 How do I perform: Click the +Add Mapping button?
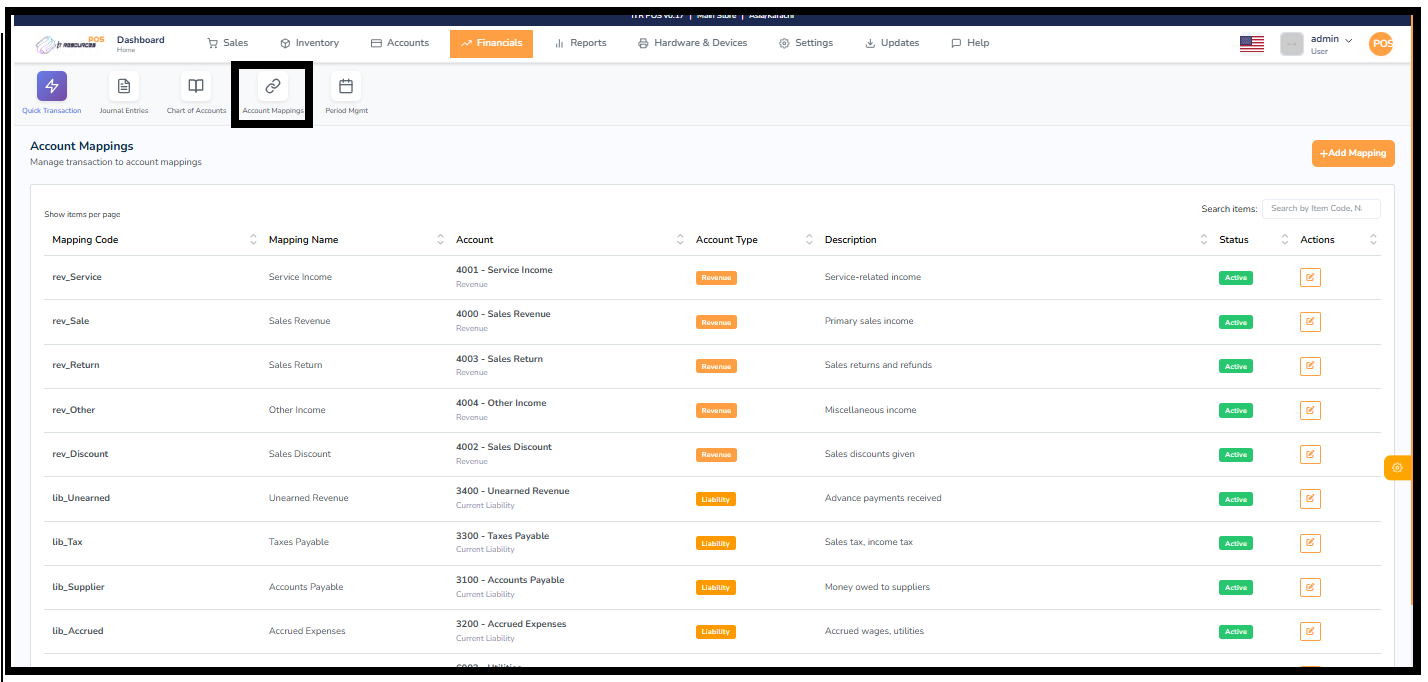coord(1353,153)
